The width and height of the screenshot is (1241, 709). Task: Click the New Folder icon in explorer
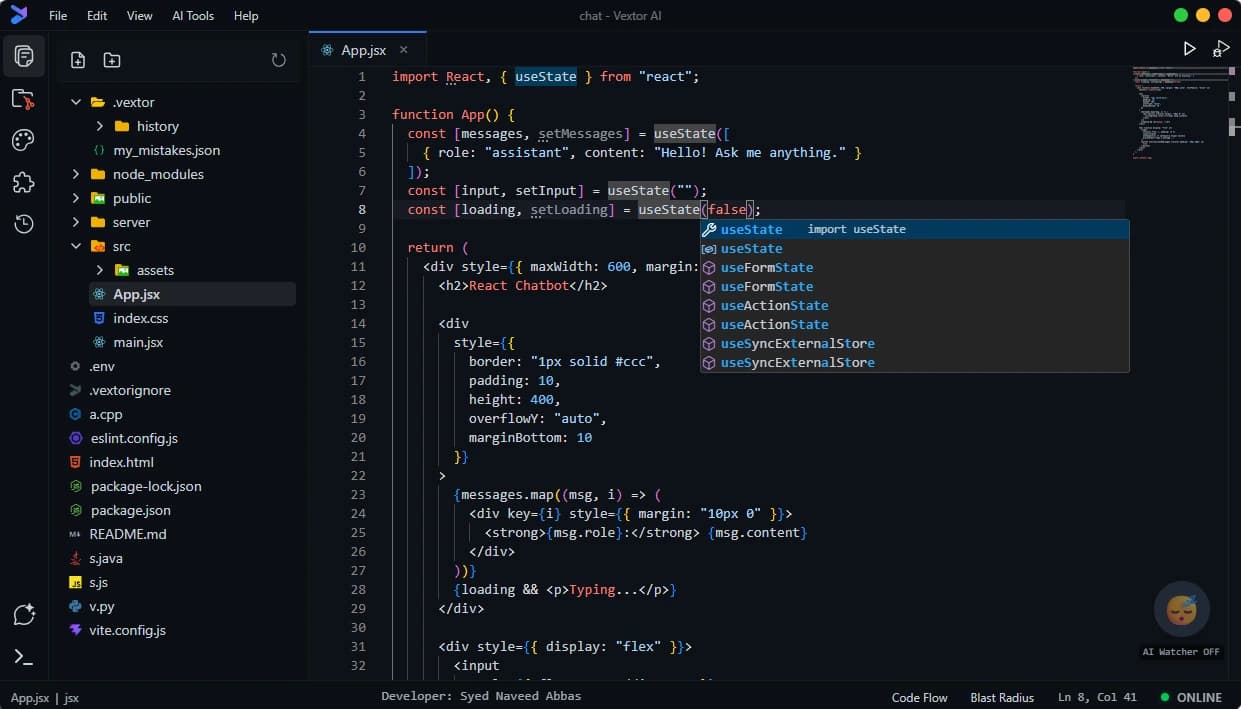point(112,60)
